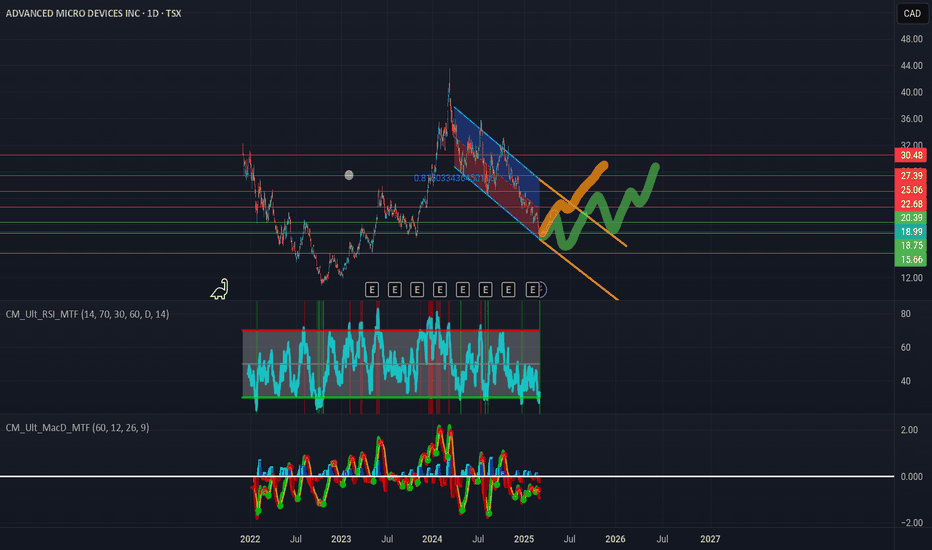Click the 2022 label on the time axis
This screenshot has width=932, height=550.
point(250,539)
